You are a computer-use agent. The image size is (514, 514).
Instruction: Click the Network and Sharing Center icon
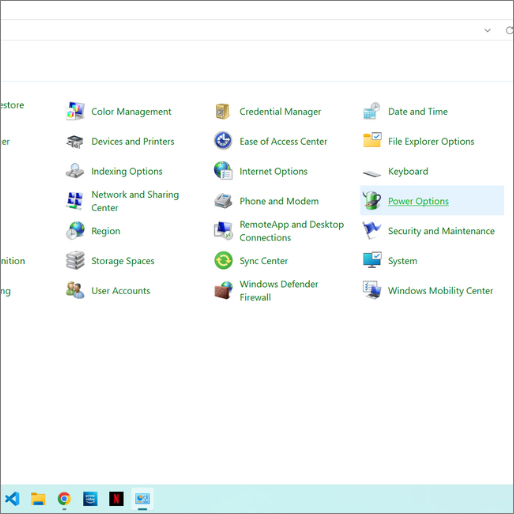75,201
